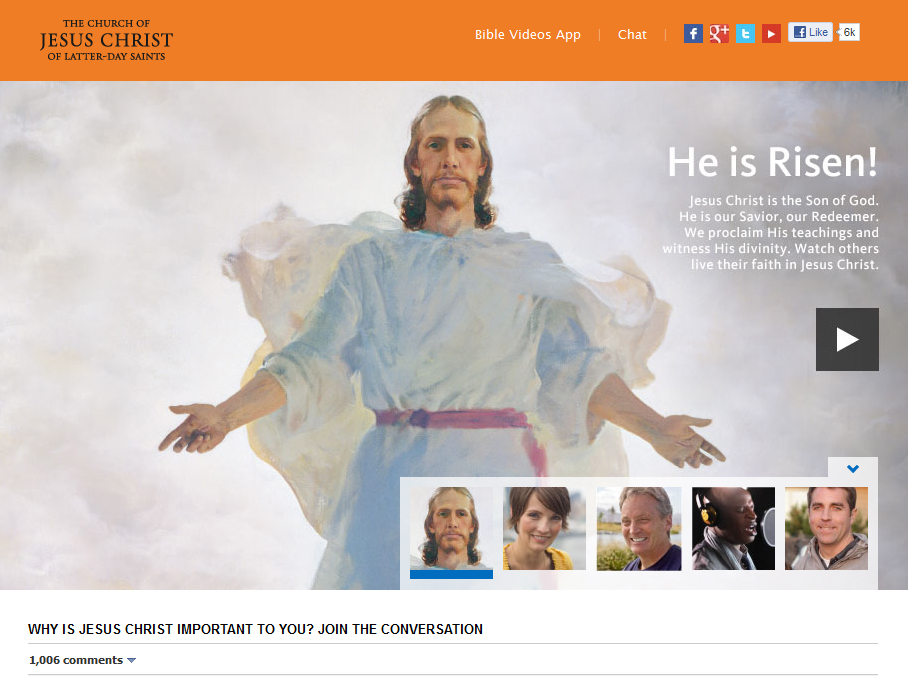Open the Twitter icon in header

point(745,34)
